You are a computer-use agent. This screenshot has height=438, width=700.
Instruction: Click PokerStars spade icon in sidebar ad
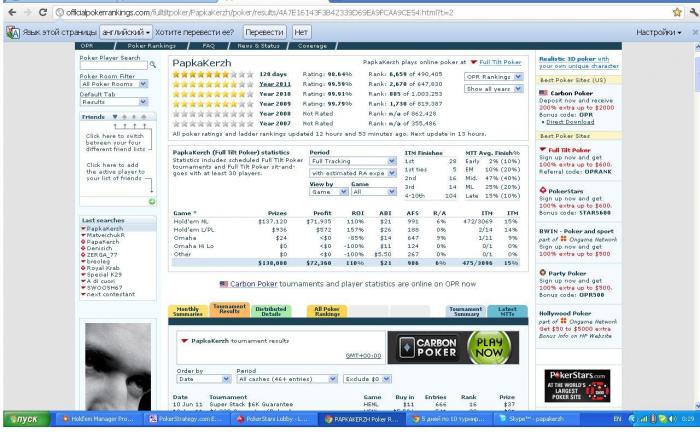(543, 191)
